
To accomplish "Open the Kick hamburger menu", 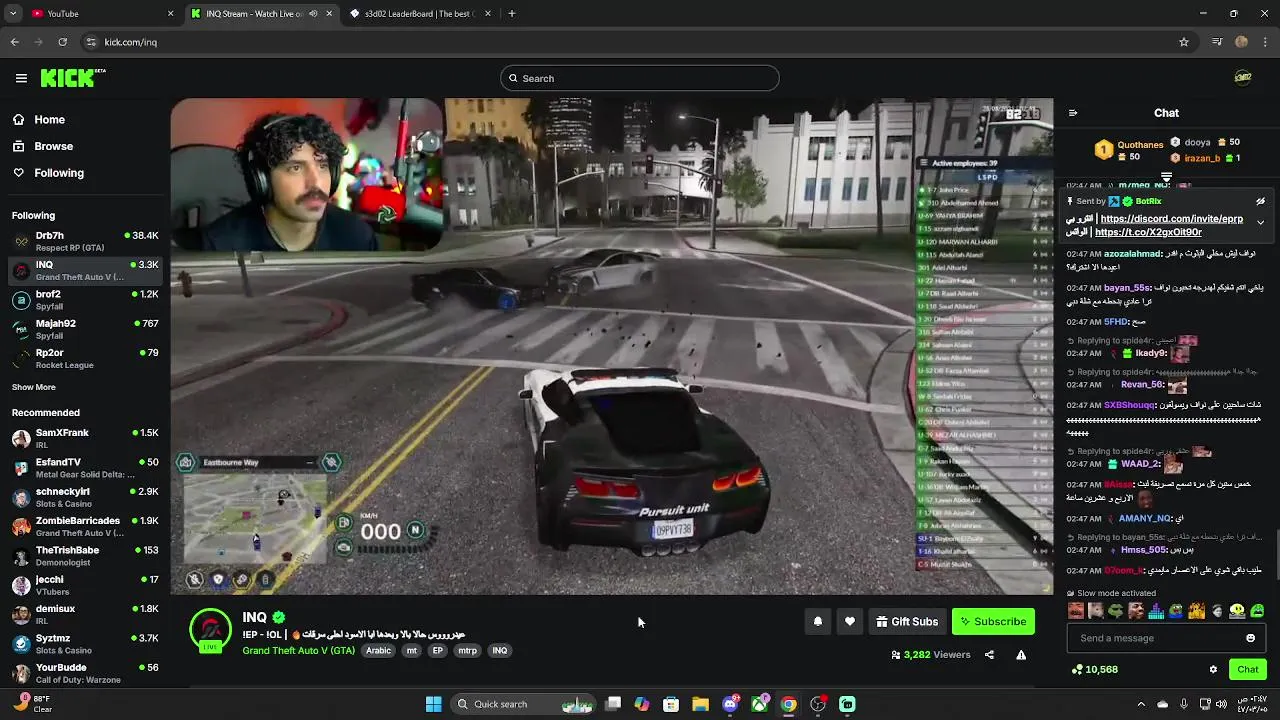I will 21,78.
